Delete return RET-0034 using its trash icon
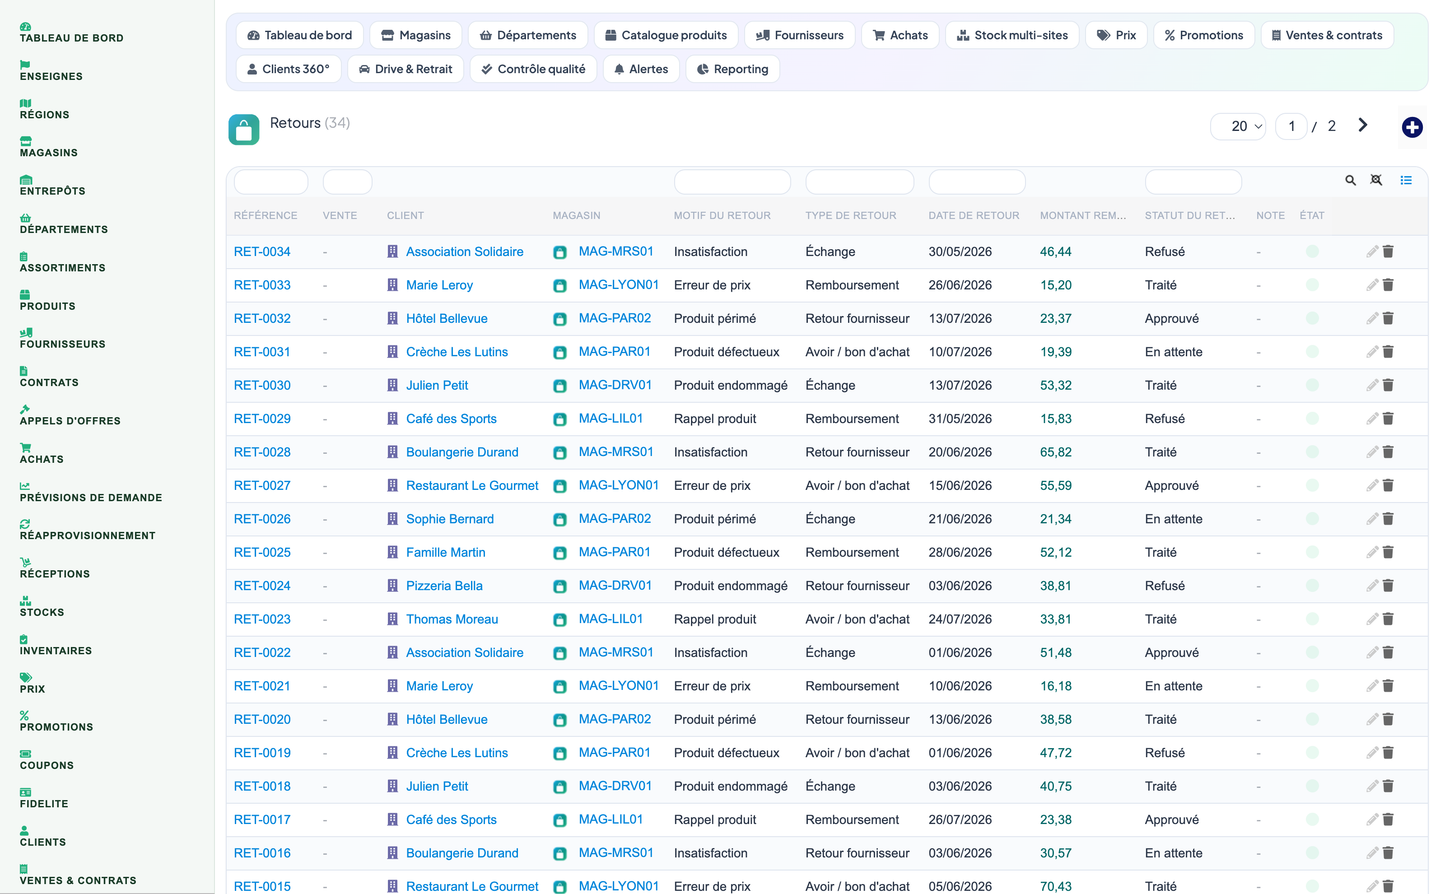The image size is (1445, 894). (x=1388, y=252)
